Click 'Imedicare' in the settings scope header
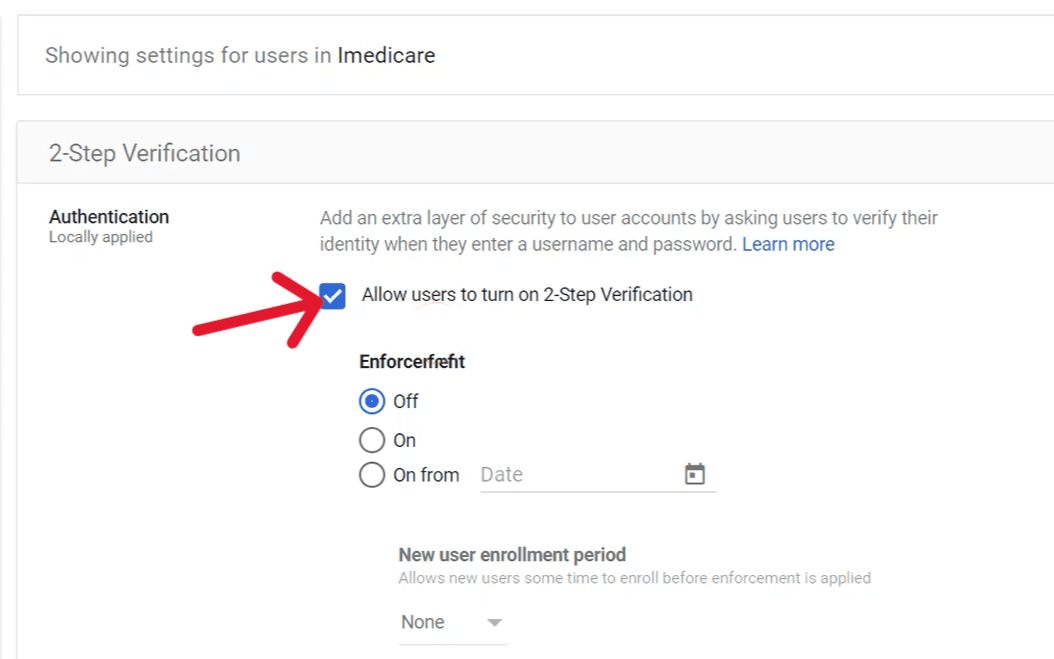Viewport: 1054px width, 659px height. point(386,56)
